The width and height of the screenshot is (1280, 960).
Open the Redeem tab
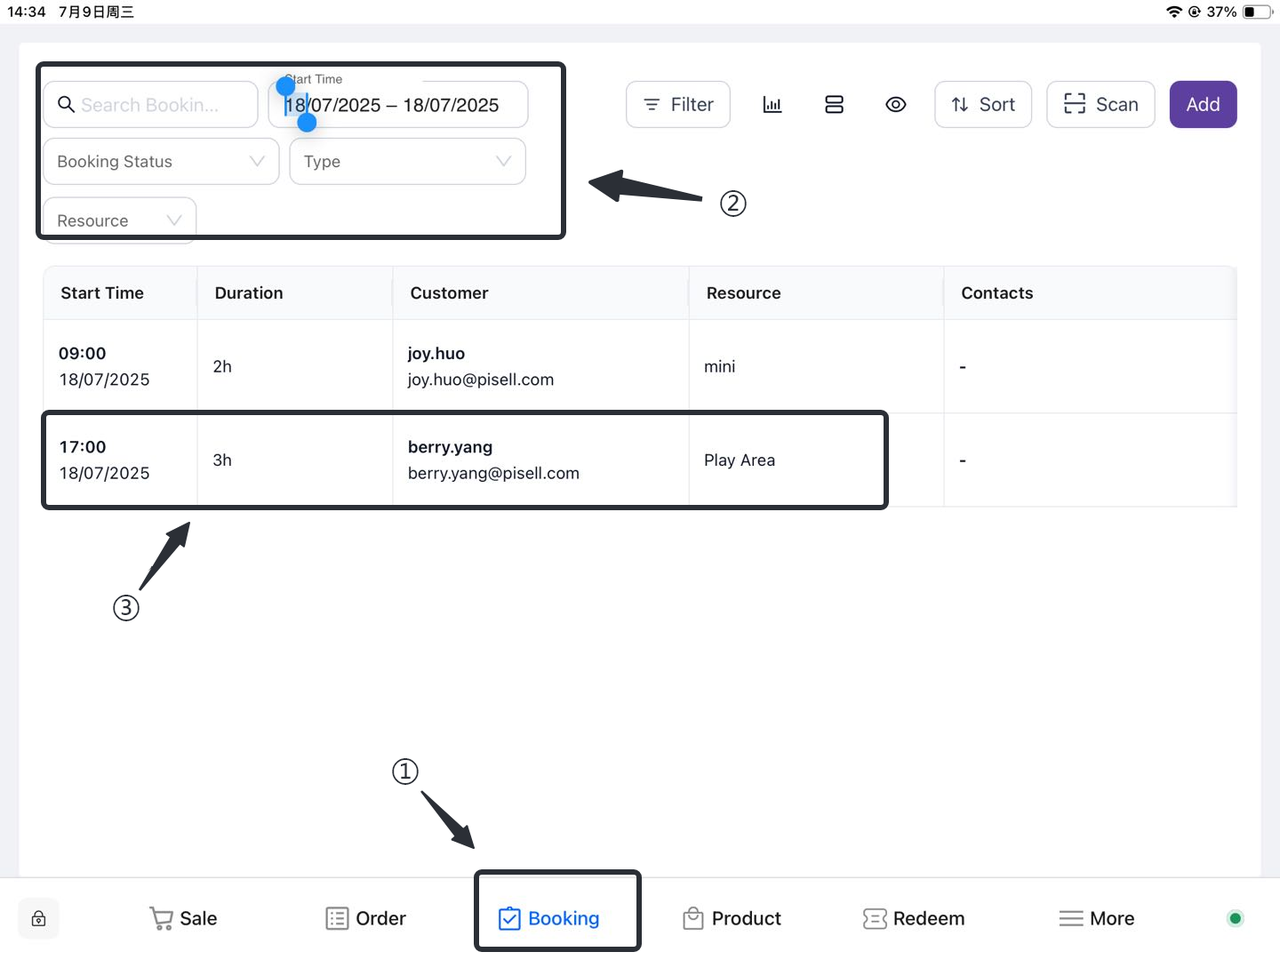(914, 918)
